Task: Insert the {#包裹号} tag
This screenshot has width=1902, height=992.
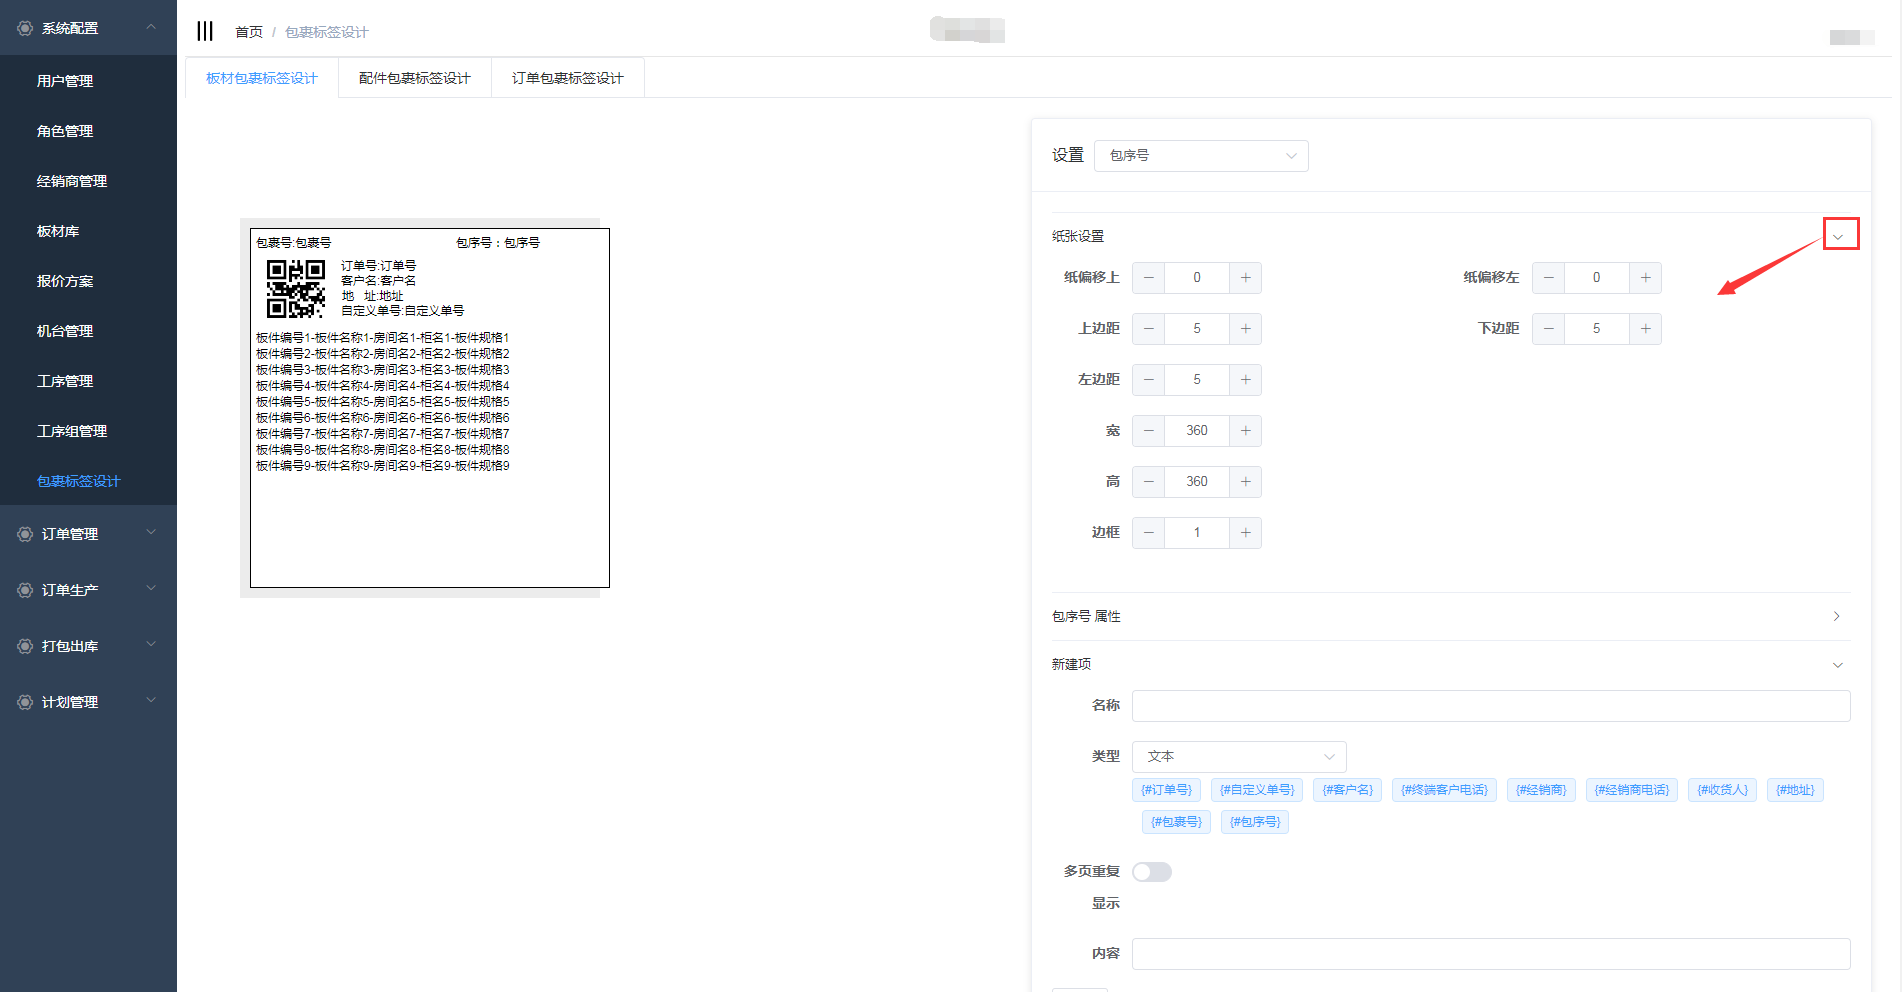Action: 1176,822
